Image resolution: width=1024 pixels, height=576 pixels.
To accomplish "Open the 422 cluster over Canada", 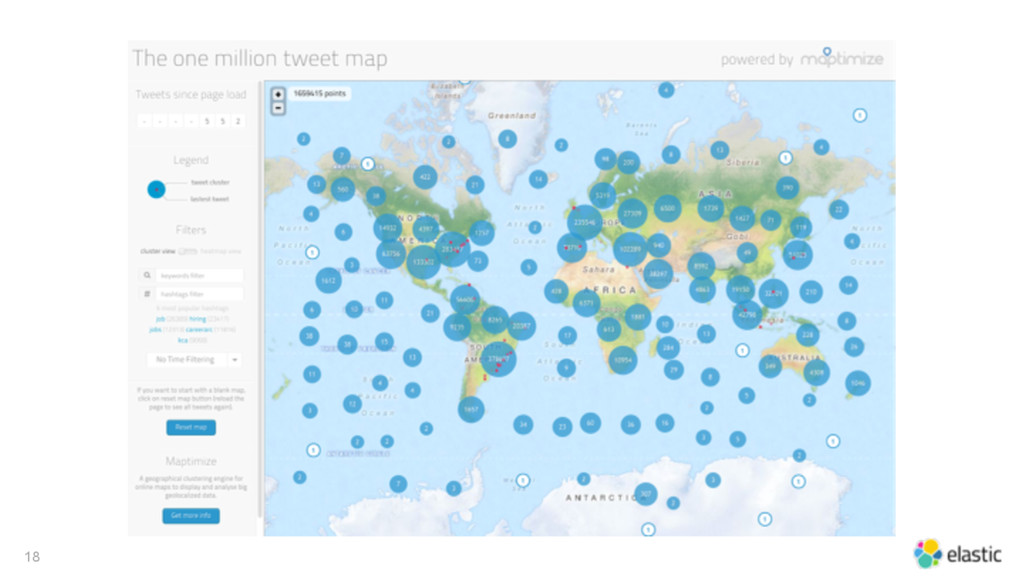I will pyautogui.click(x=425, y=176).
